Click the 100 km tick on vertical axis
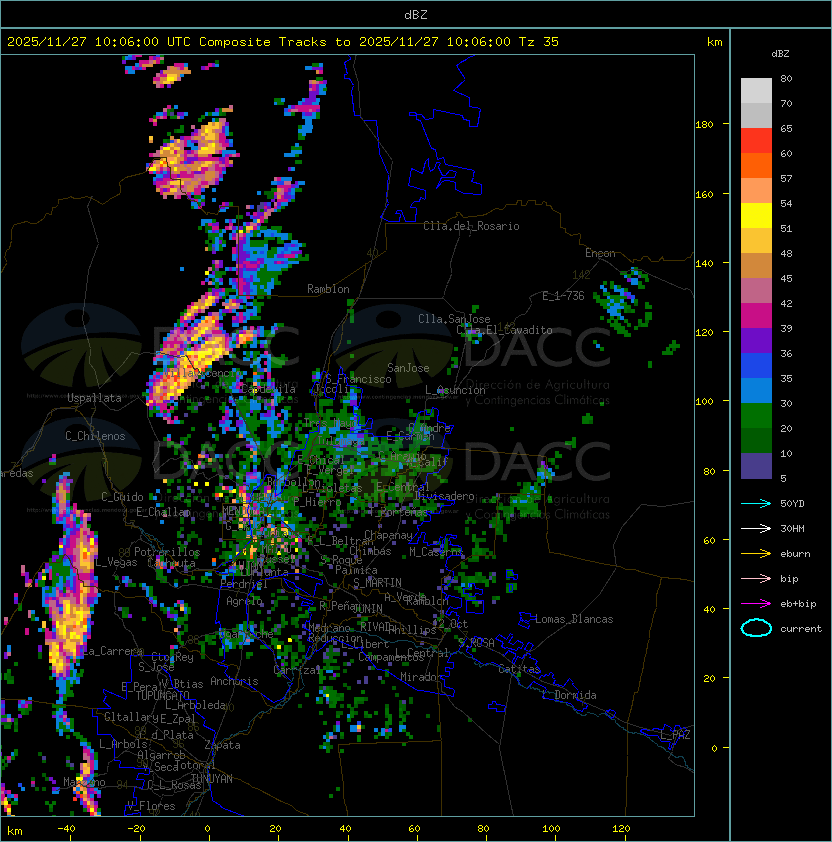 tap(704, 402)
